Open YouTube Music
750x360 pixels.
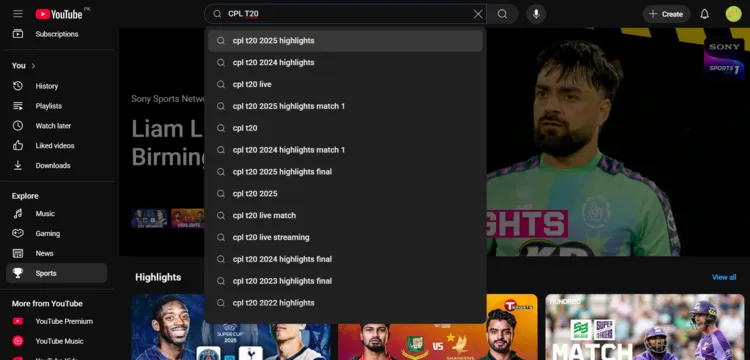pyautogui.click(x=56, y=341)
